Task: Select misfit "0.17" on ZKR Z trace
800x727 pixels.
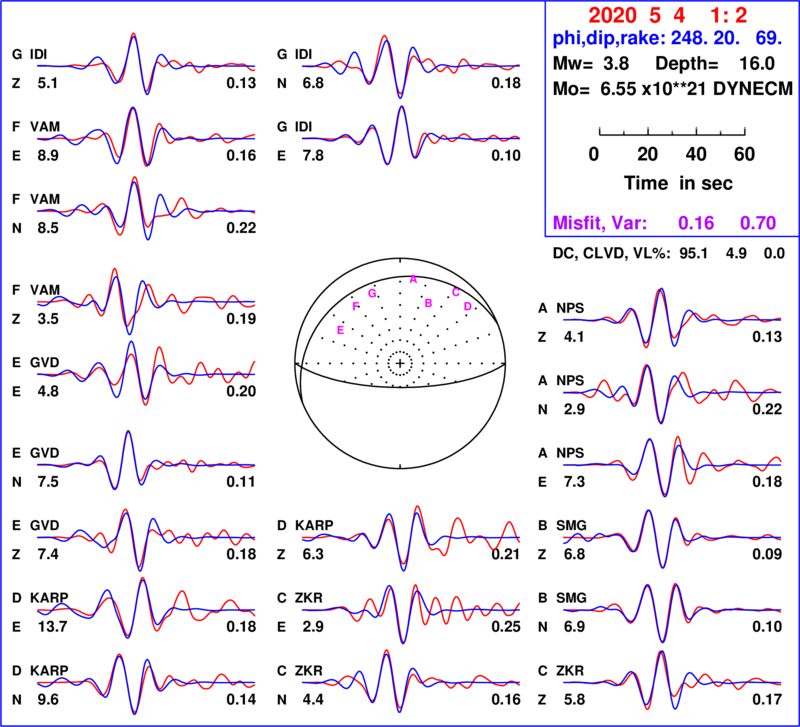Action: tap(767, 699)
